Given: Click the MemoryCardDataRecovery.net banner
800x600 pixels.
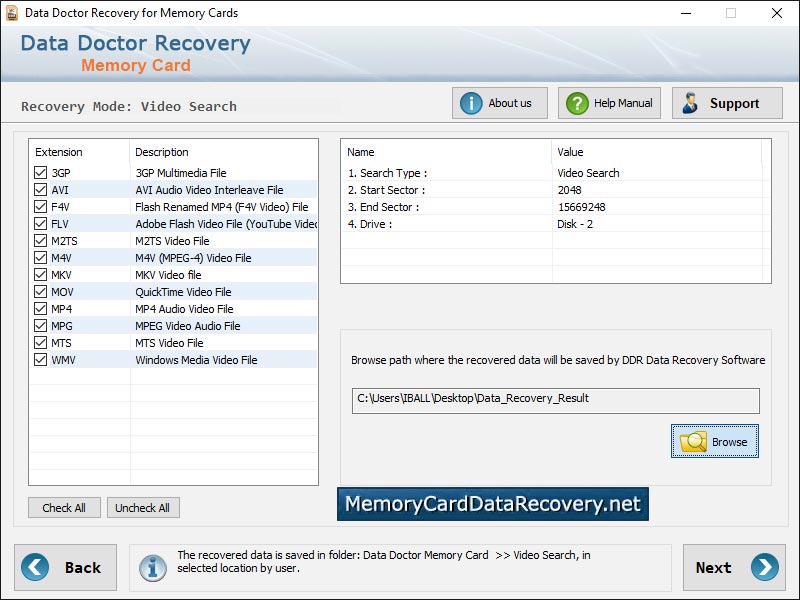Looking at the screenshot, I should pyautogui.click(x=493, y=504).
